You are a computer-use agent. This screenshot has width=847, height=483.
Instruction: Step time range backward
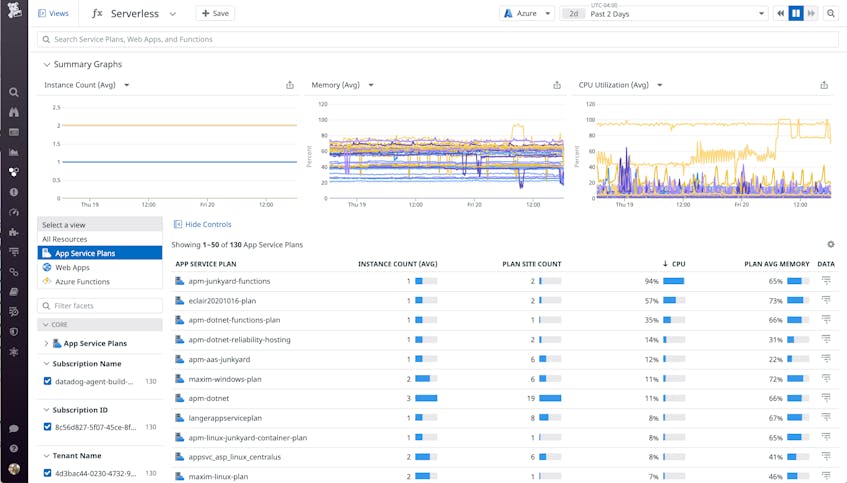point(781,14)
